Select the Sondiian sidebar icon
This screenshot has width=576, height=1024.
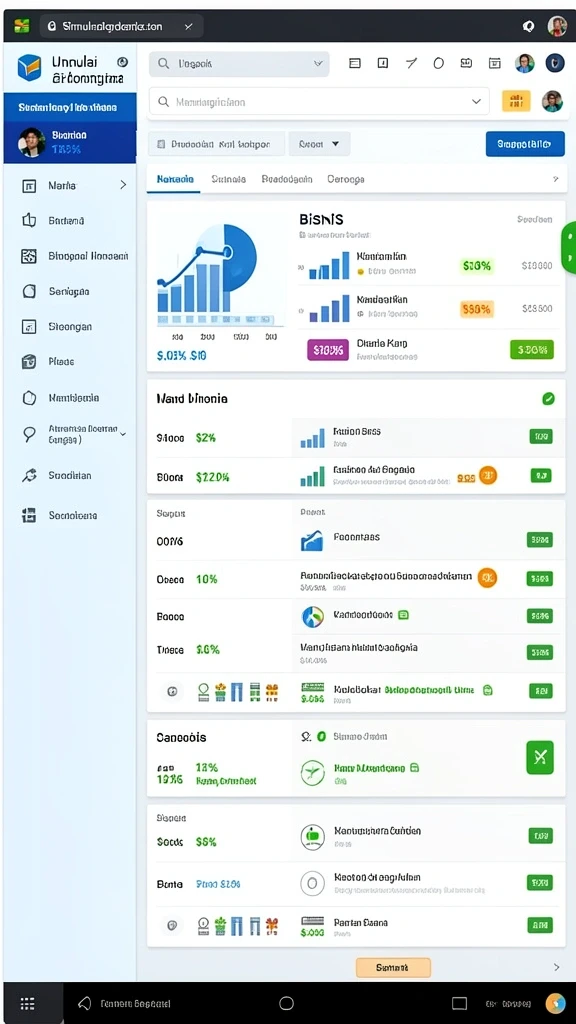[29, 475]
